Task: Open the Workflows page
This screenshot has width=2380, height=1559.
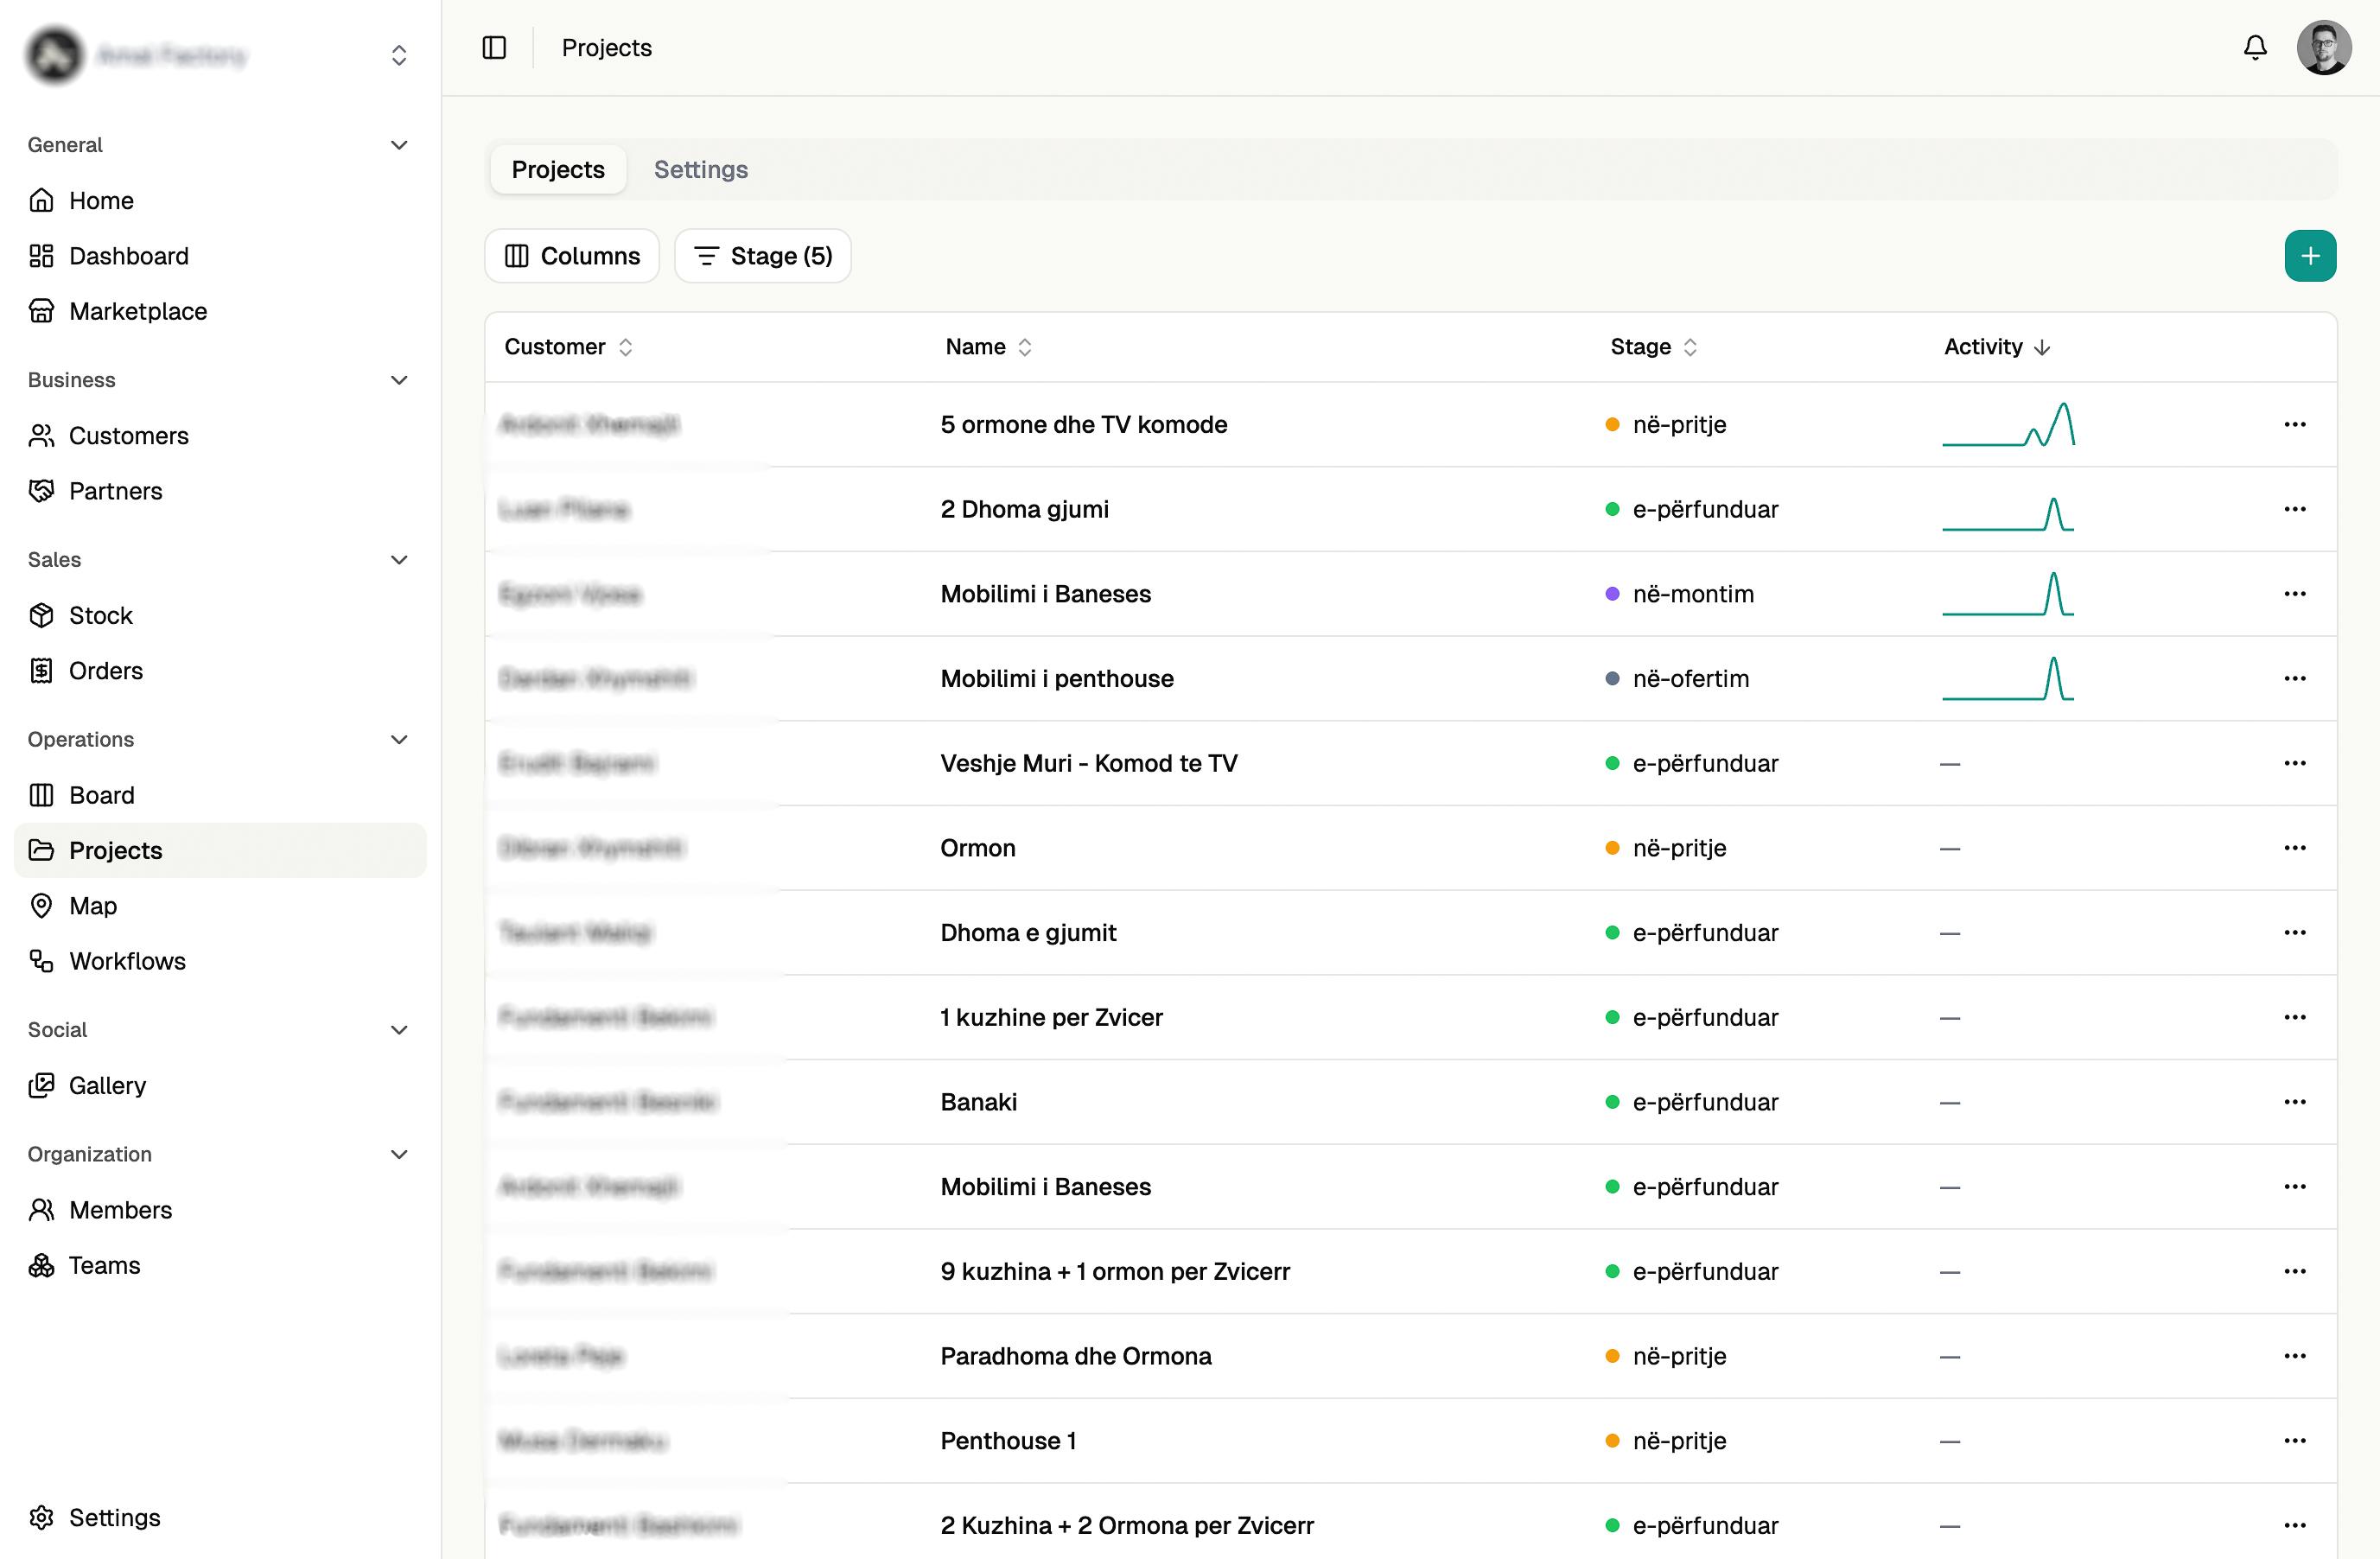Action: tap(220, 961)
